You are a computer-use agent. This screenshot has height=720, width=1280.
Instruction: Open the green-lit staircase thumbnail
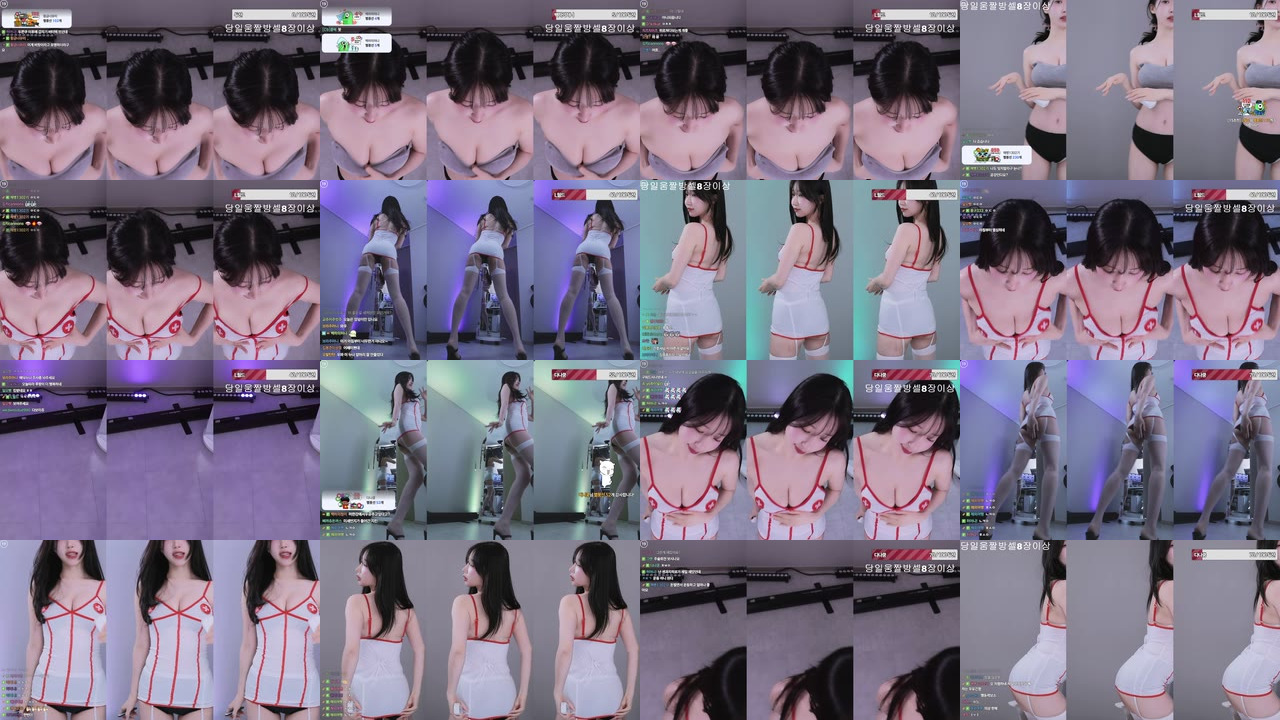point(480,450)
